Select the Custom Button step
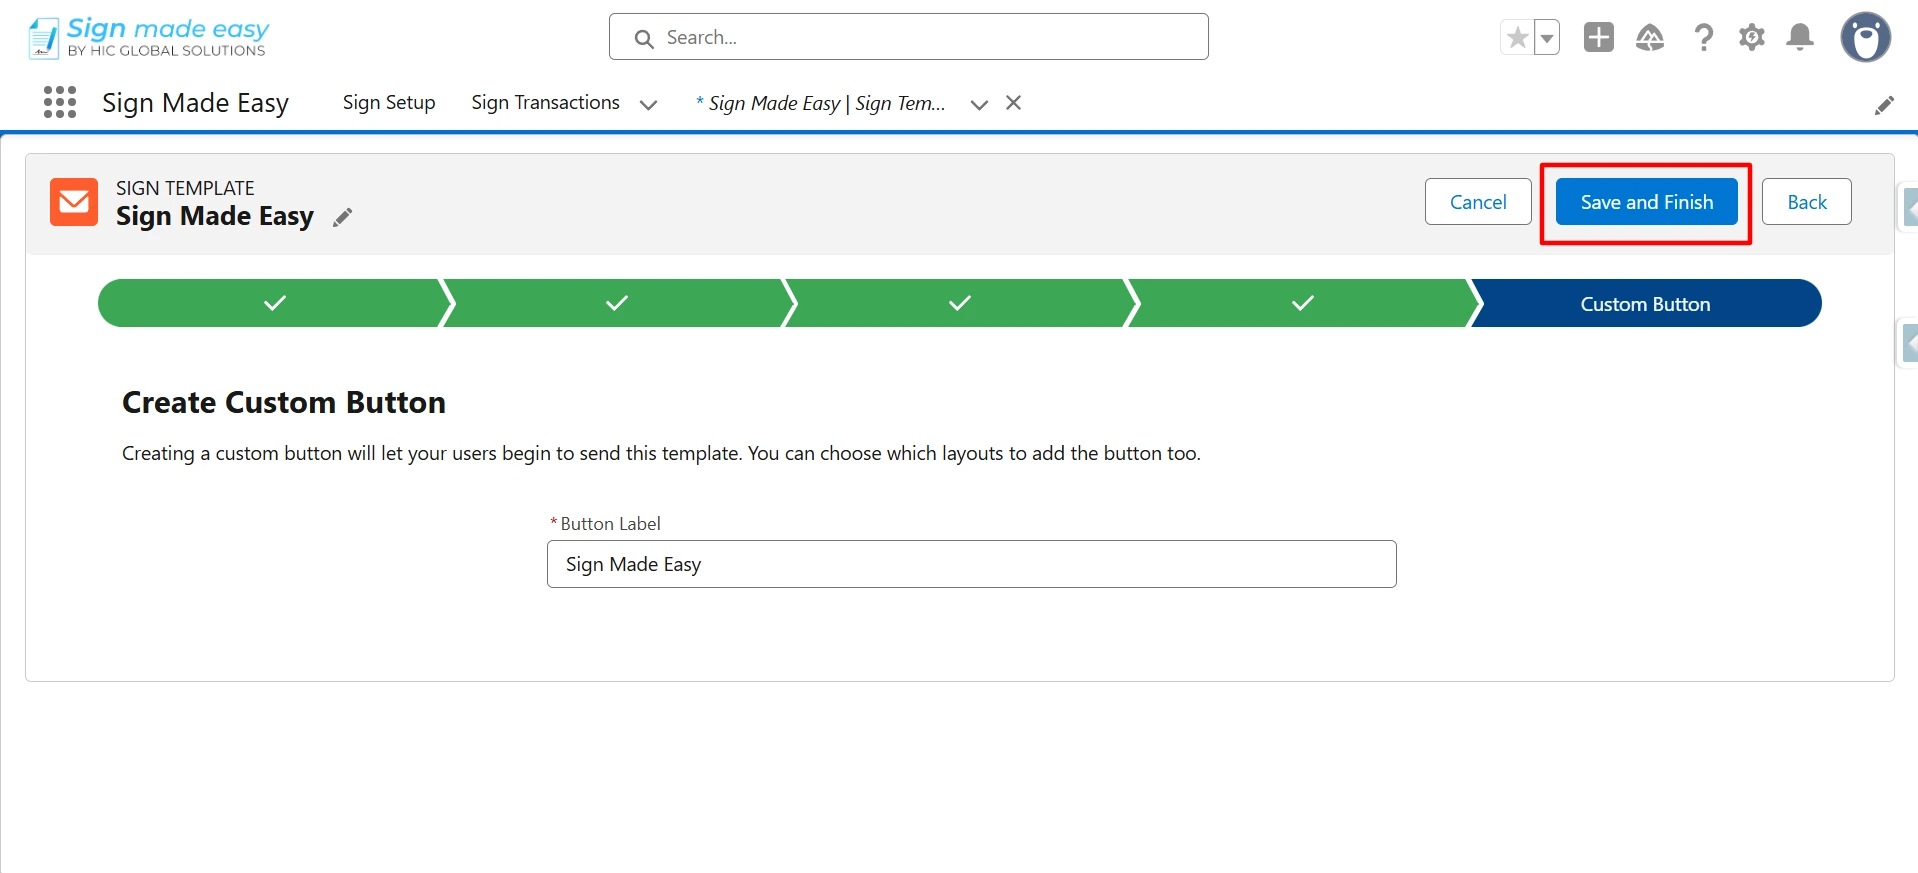Image resolution: width=1918 pixels, height=873 pixels. [1645, 303]
